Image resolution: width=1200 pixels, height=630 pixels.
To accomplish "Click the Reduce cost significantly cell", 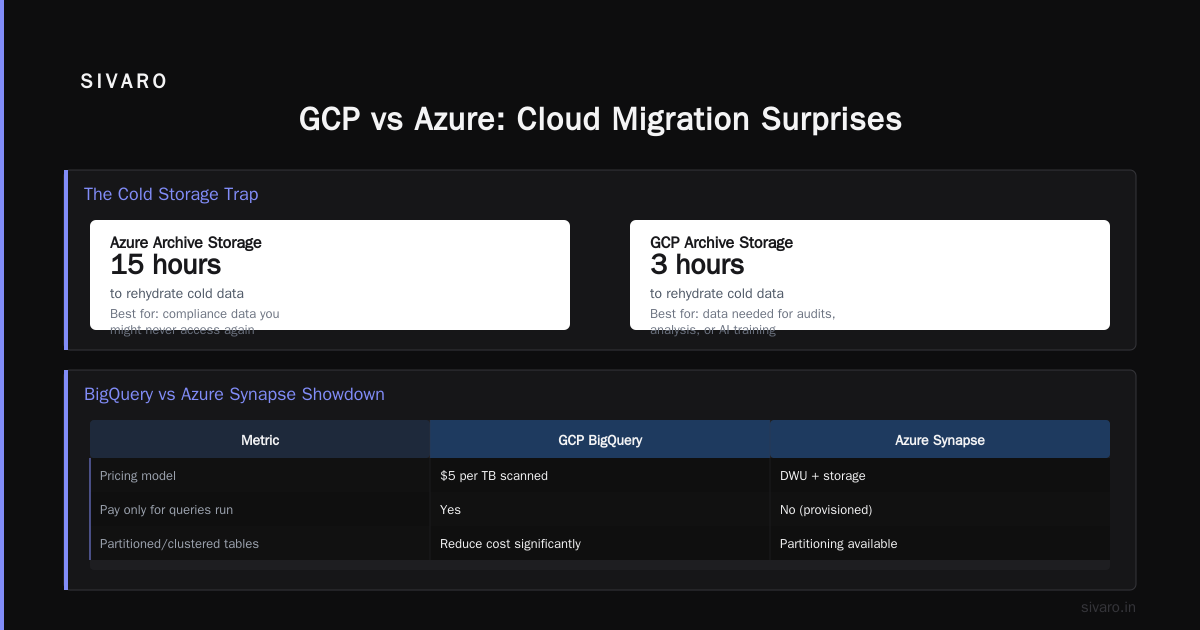I will [x=510, y=544].
